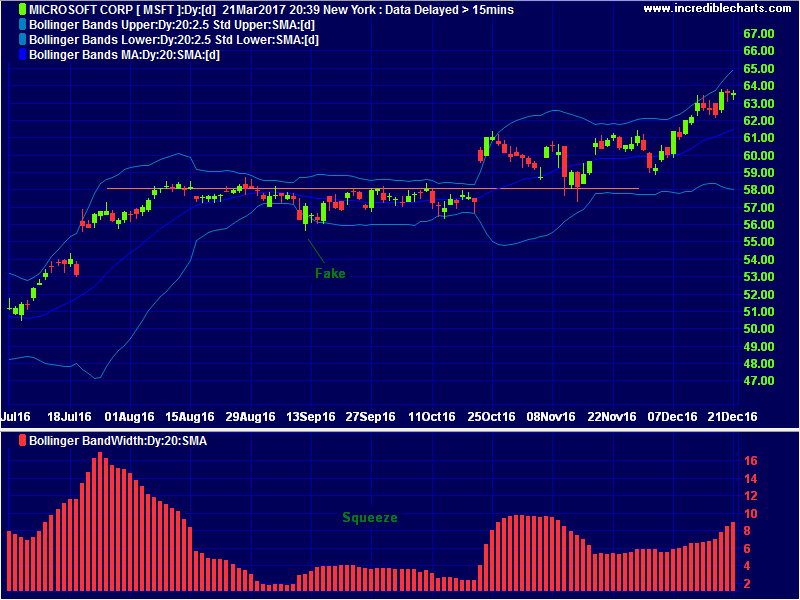Click the 14 BandWidth axis label
The width and height of the screenshot is (800, 600).
751,479
